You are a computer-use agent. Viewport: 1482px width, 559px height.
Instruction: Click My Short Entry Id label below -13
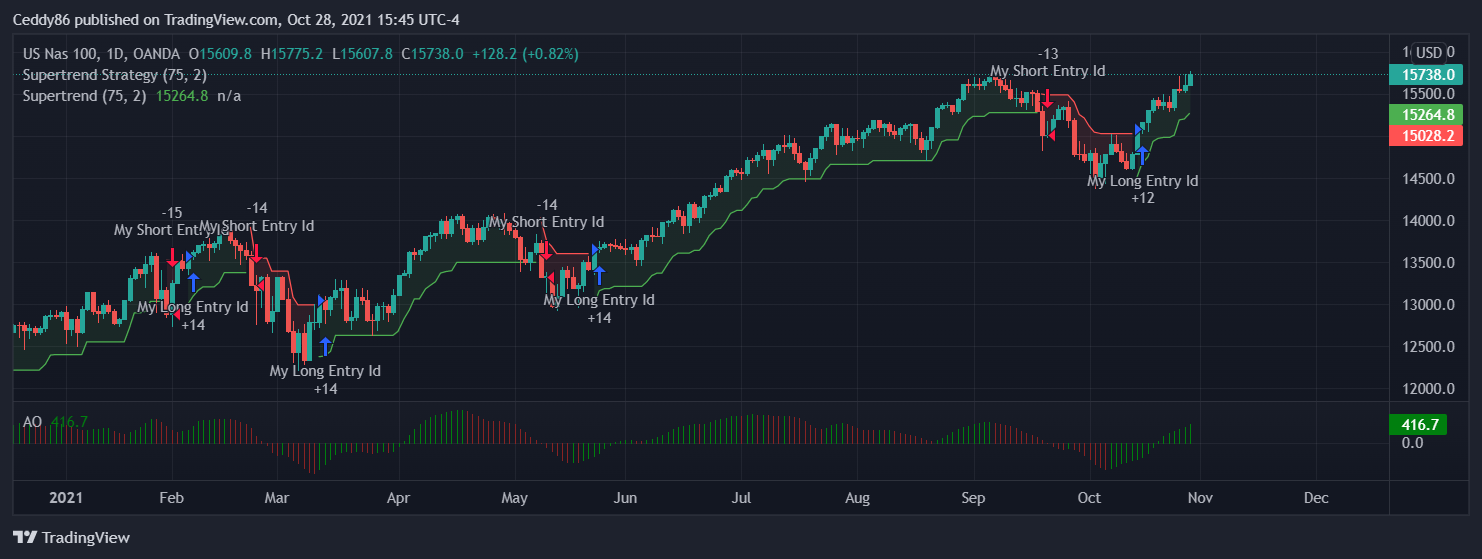pos(1047,71)
